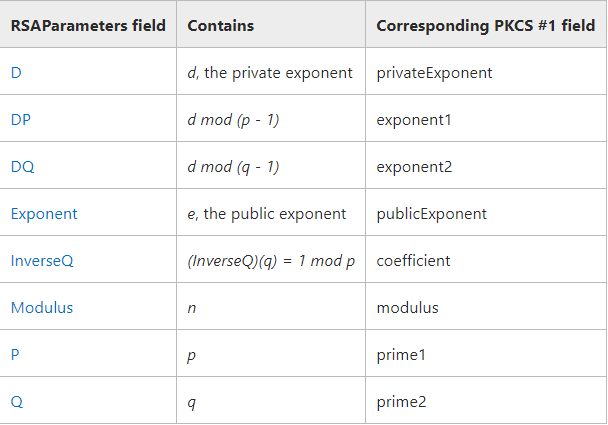Screen dimensions: 608x425
Task: Click the Modulus link
Action: click(x=42, y=308)
